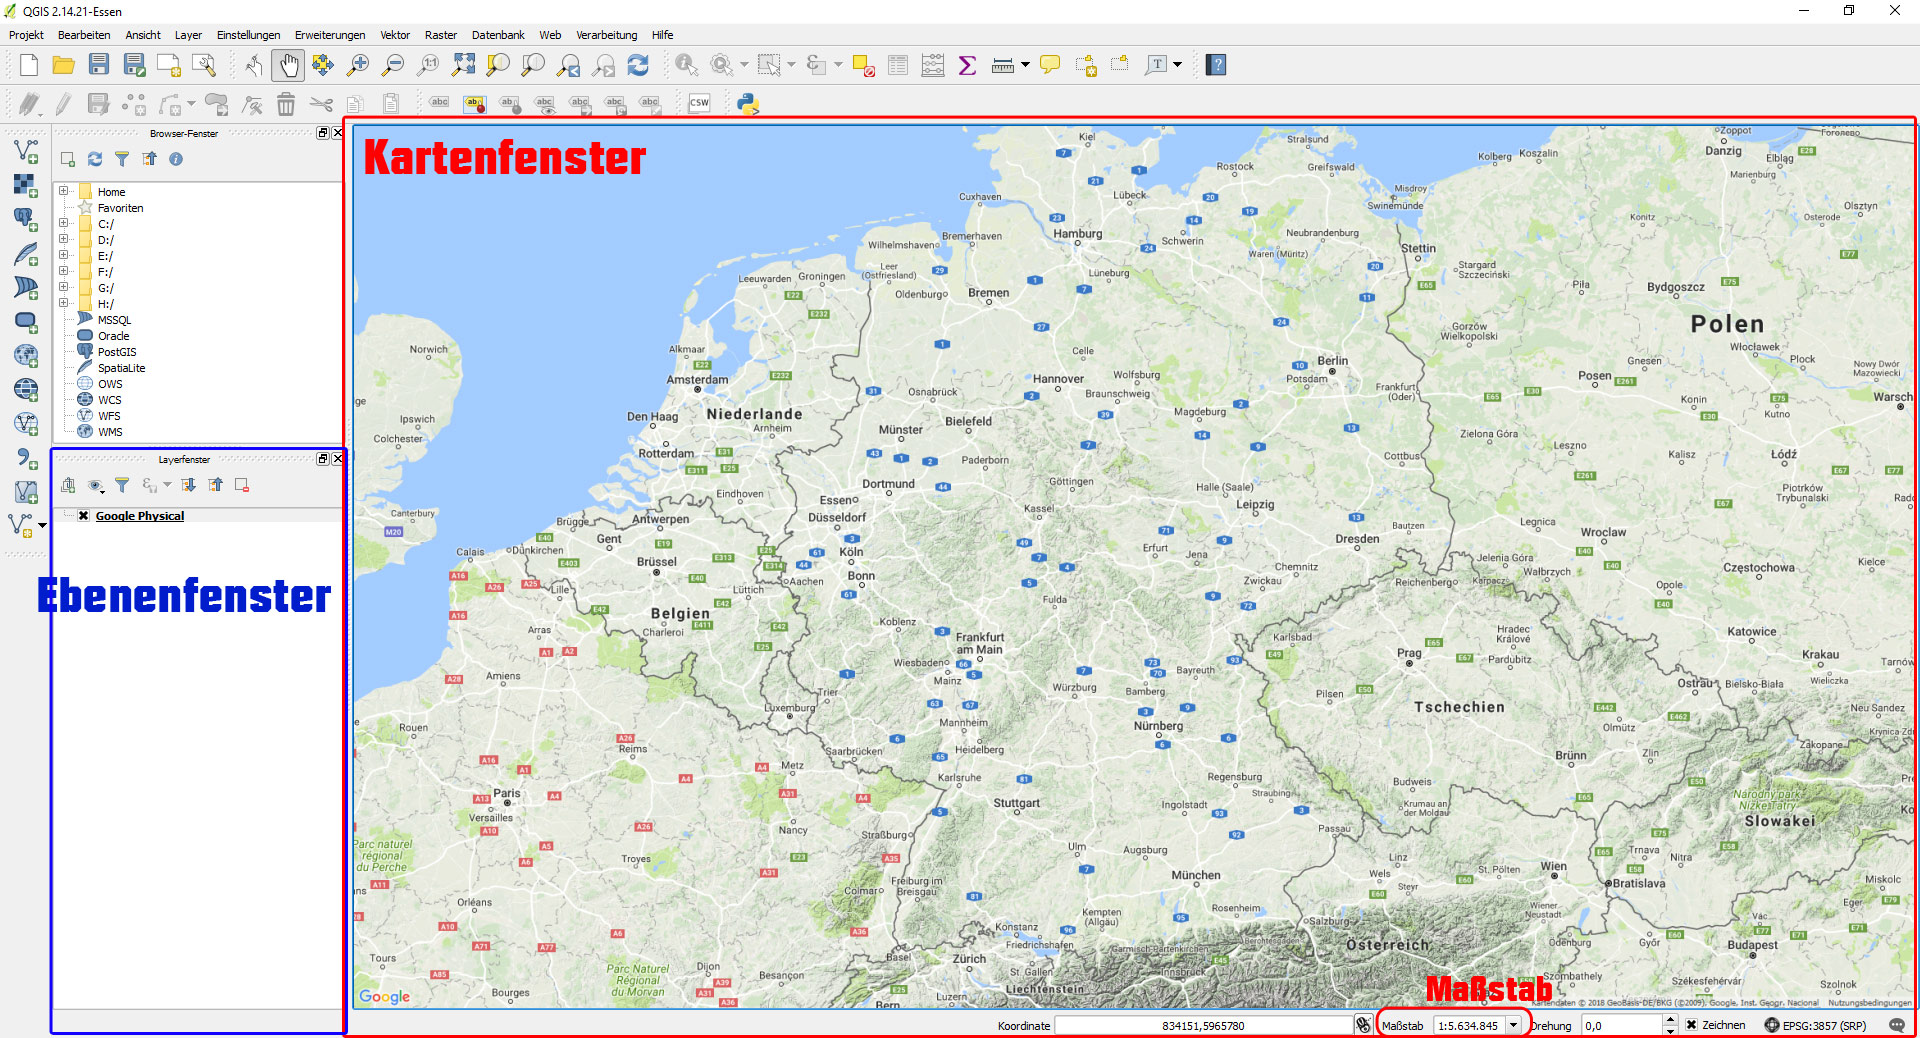Click EPSG:3857 (SRP) CRS button
The height and width of the screenshot is (1038, 1920).
click(1815, 1025)
